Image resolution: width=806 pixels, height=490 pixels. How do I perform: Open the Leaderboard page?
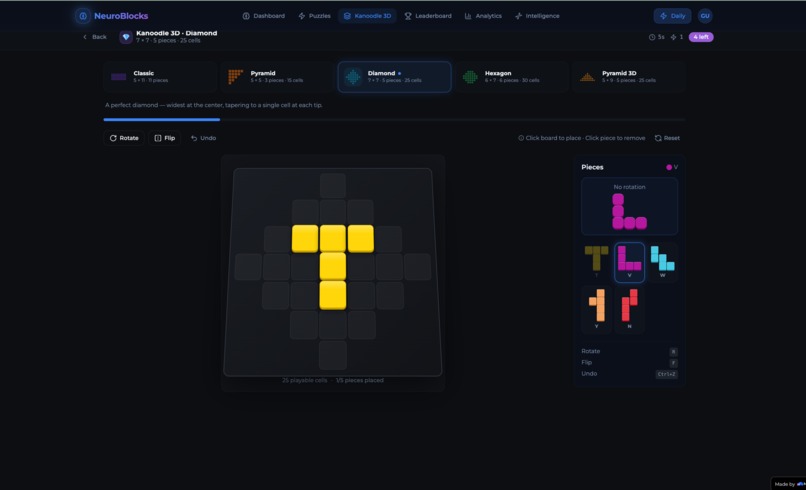click(x=428, y=16)
